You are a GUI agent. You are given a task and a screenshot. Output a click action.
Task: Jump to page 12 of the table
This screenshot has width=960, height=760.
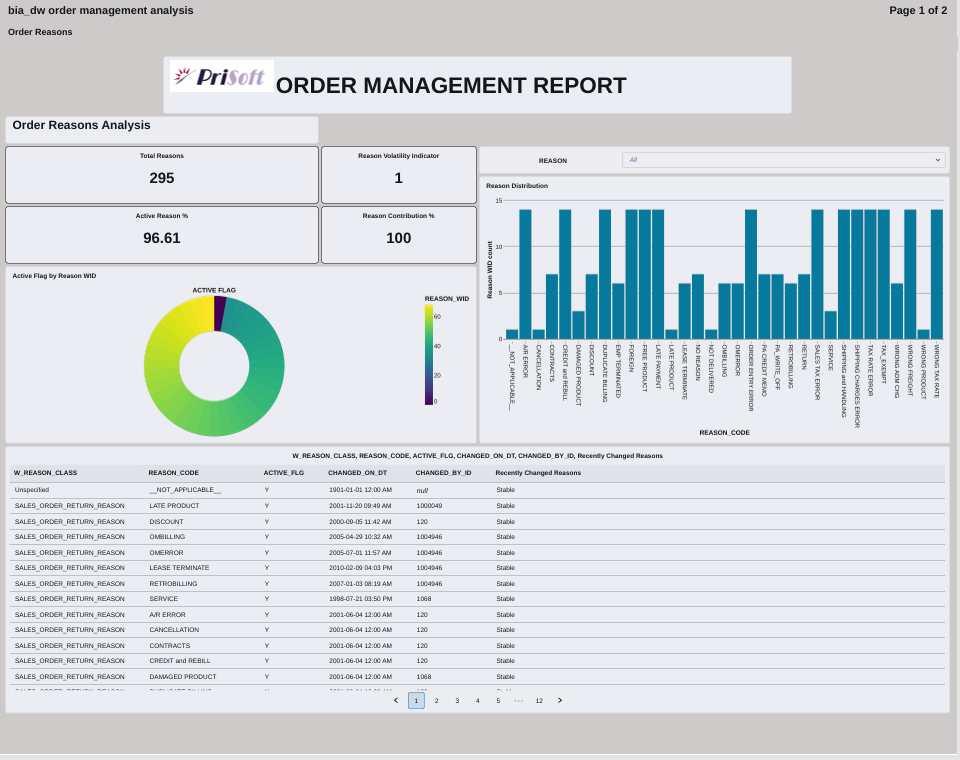click(x=539, y=700)
